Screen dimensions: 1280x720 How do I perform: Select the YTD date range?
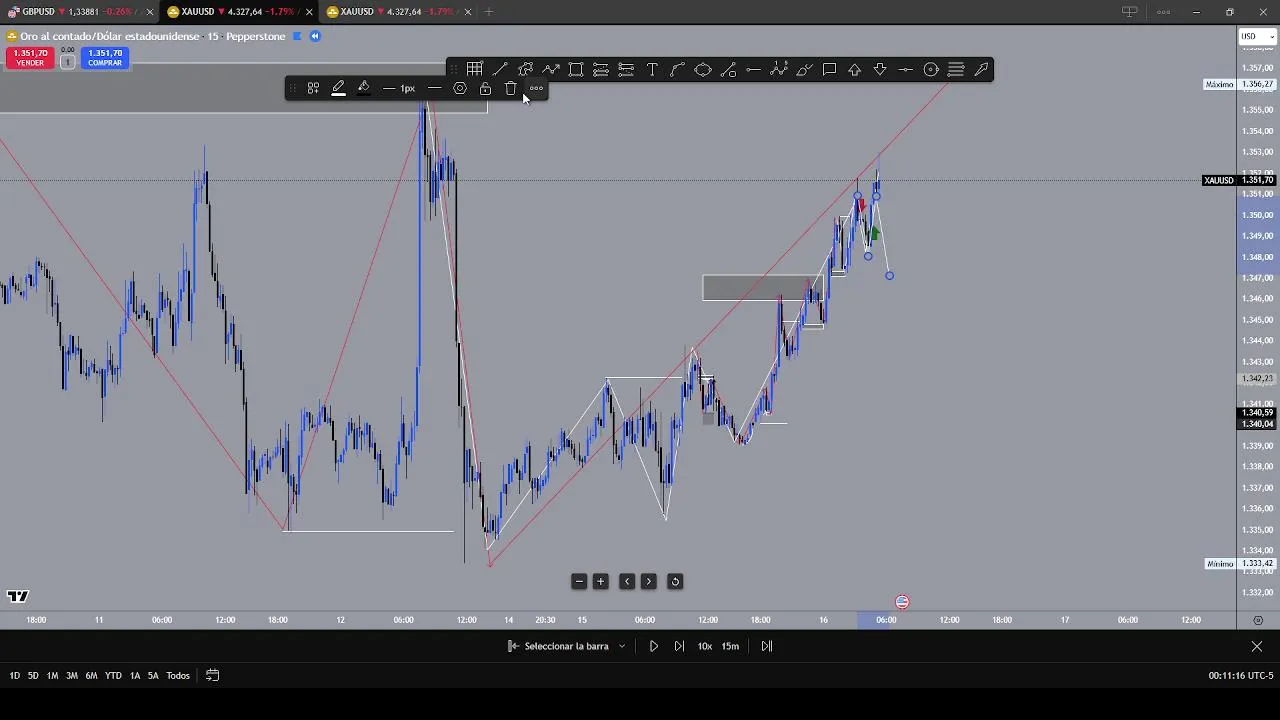coord(113,676)
